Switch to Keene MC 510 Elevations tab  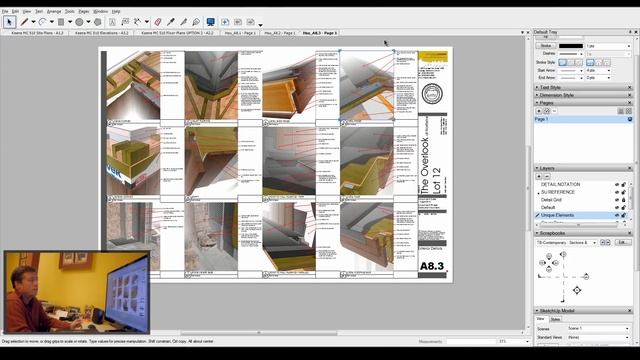102,33
